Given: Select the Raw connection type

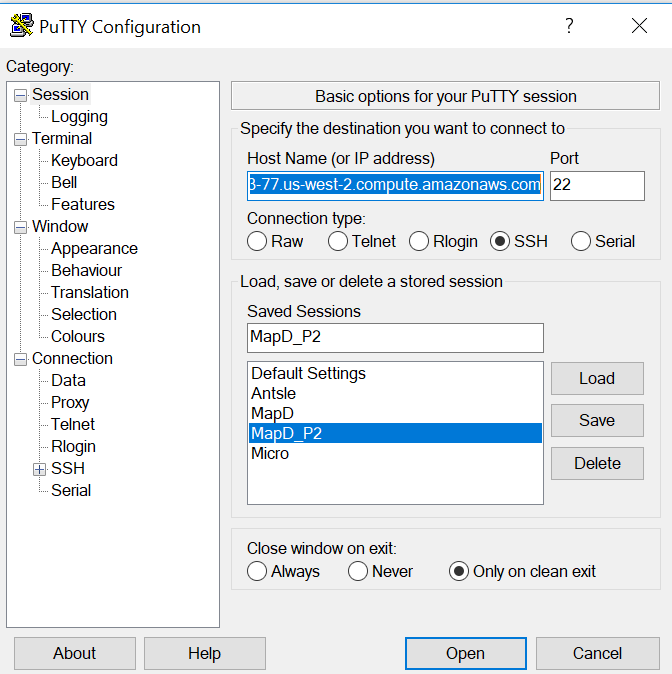Looking at the screenshot, I should (x=258, y=241).
